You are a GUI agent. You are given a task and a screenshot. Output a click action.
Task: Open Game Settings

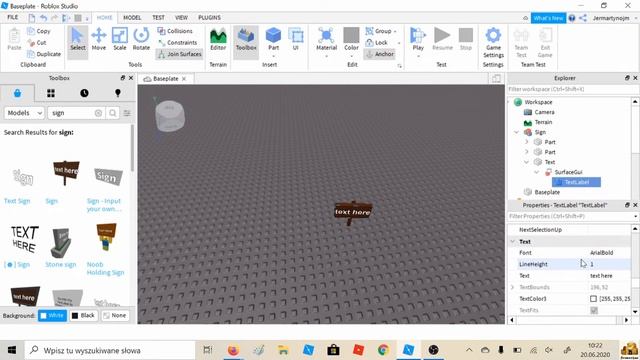493,43
